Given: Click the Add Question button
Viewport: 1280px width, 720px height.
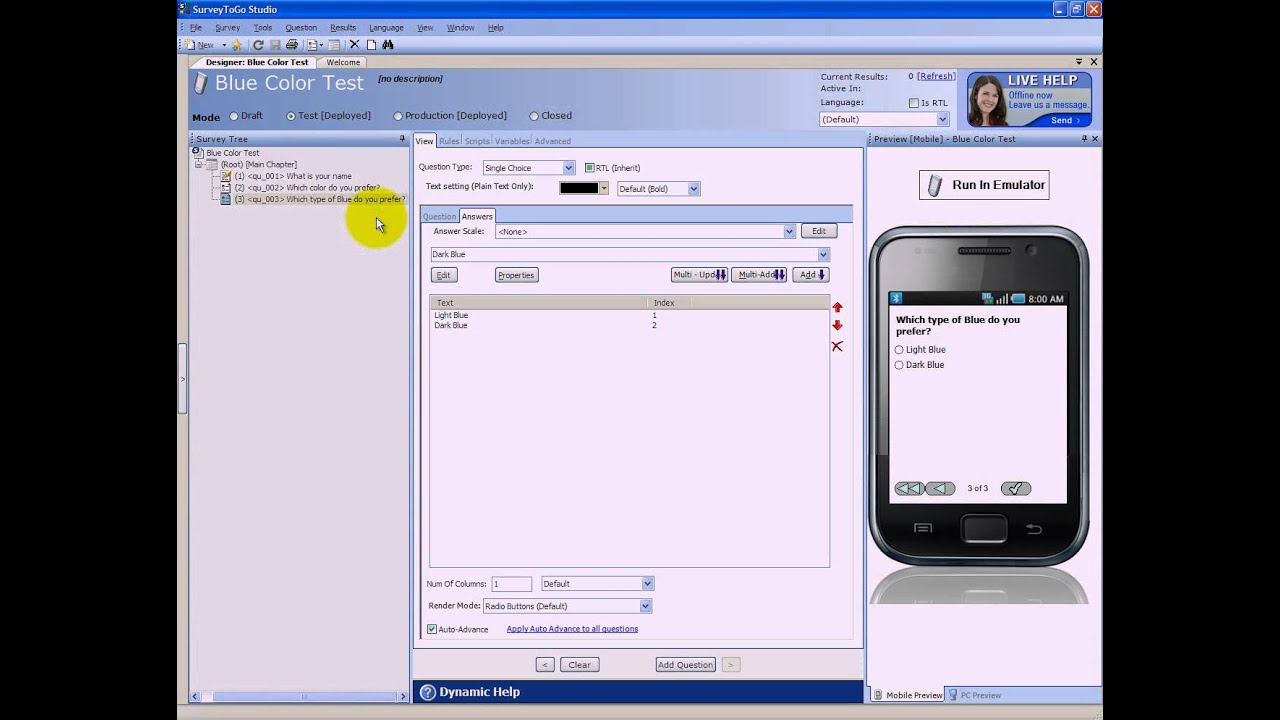Looking at the screenshot, I should tap(685, 664).
